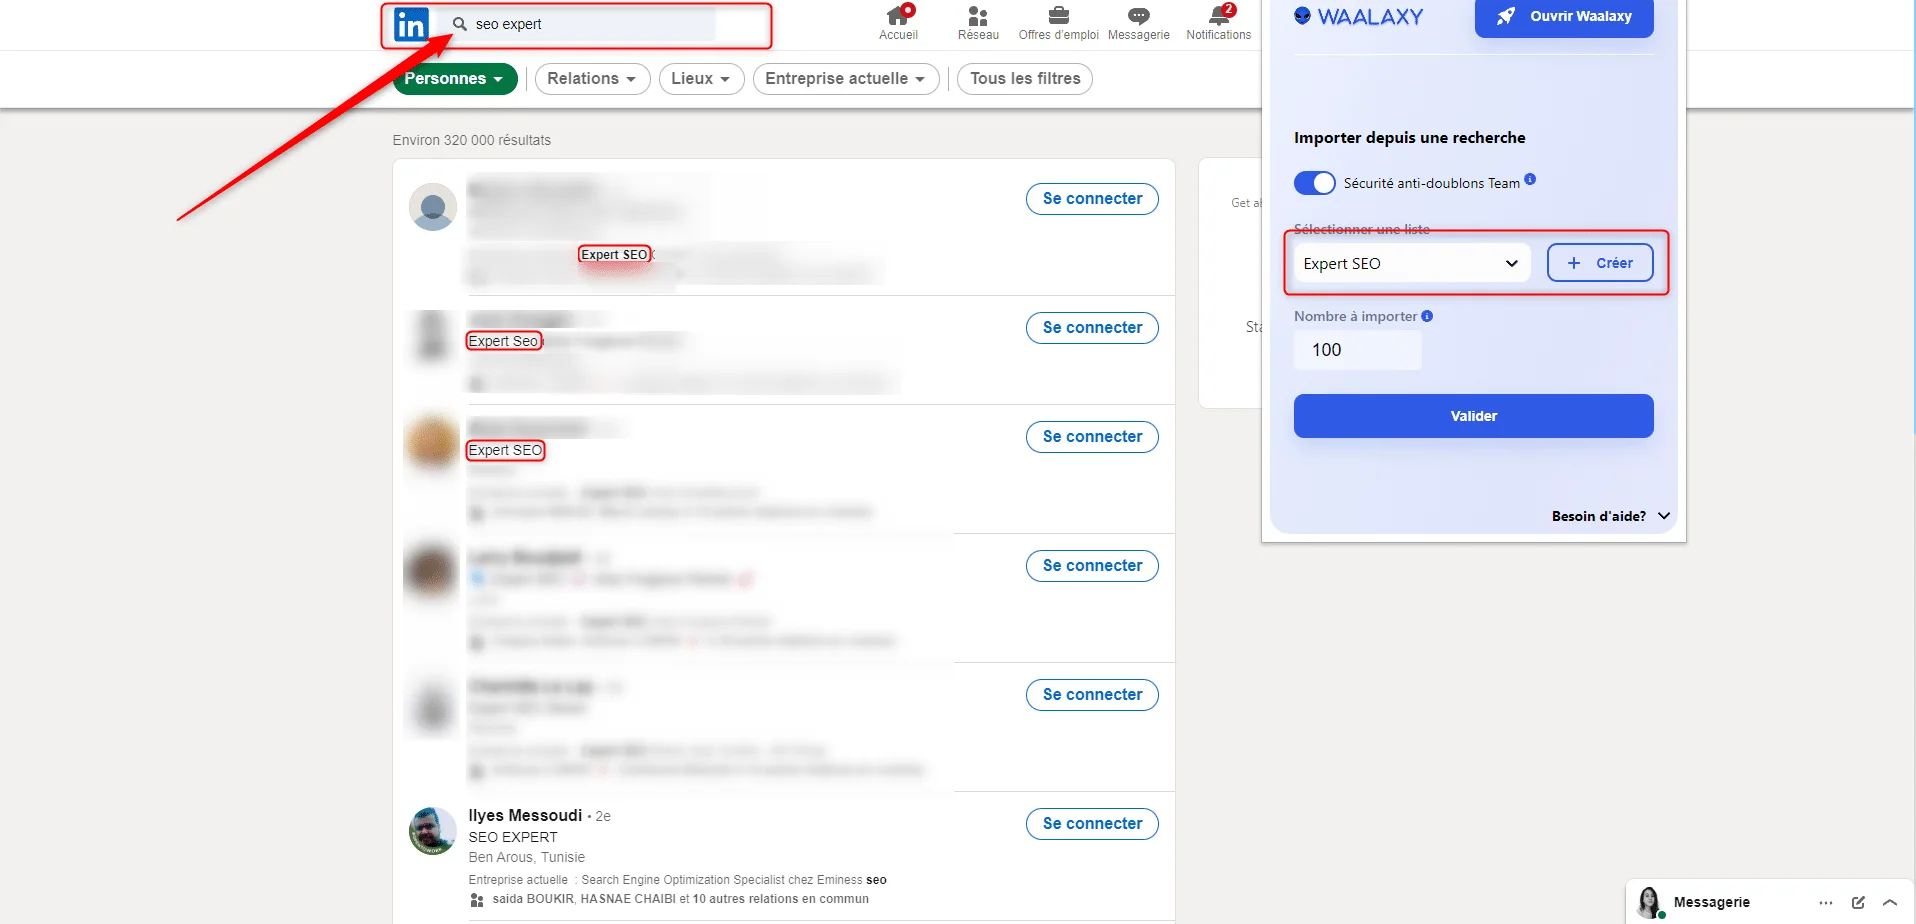Image resolution: width=1916 pixels, height=924 pixels.
Task: Click Créer list button
Action: click(1600, 263)
